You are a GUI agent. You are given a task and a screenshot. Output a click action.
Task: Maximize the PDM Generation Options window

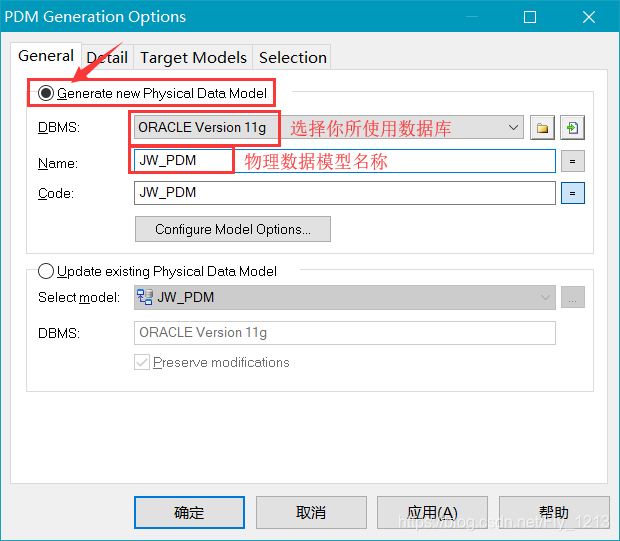[530, 17]
